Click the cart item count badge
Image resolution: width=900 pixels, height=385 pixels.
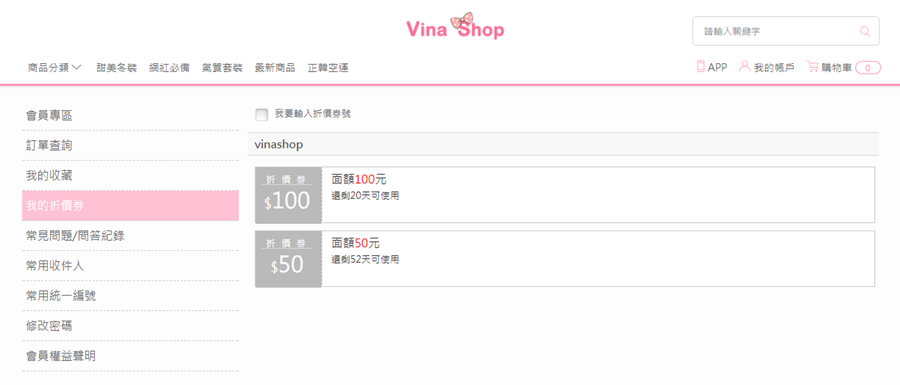click(868, 68)
